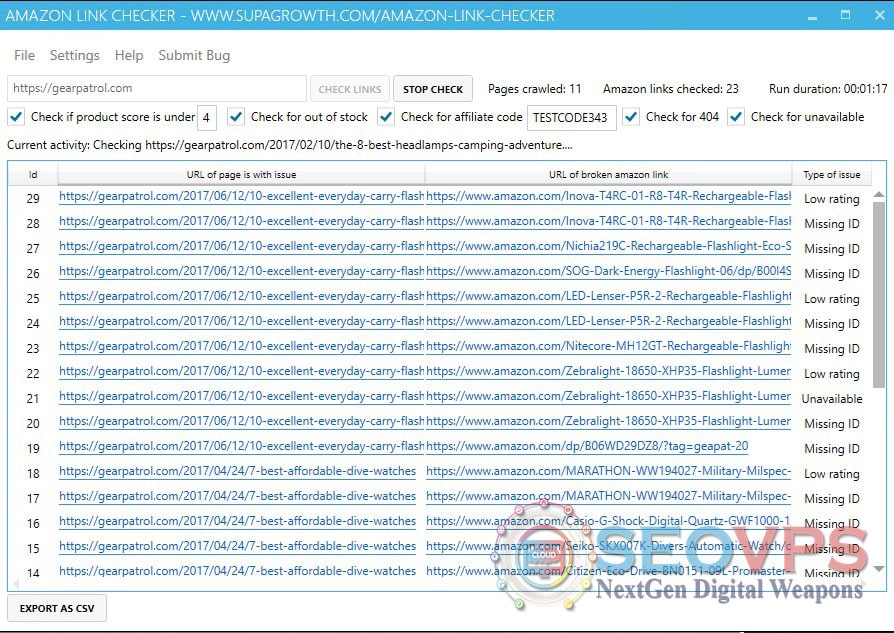Click the greyed-out CHECK LINKS button
The height and width of the screenshot is (633, 894).
pos(350,89)
